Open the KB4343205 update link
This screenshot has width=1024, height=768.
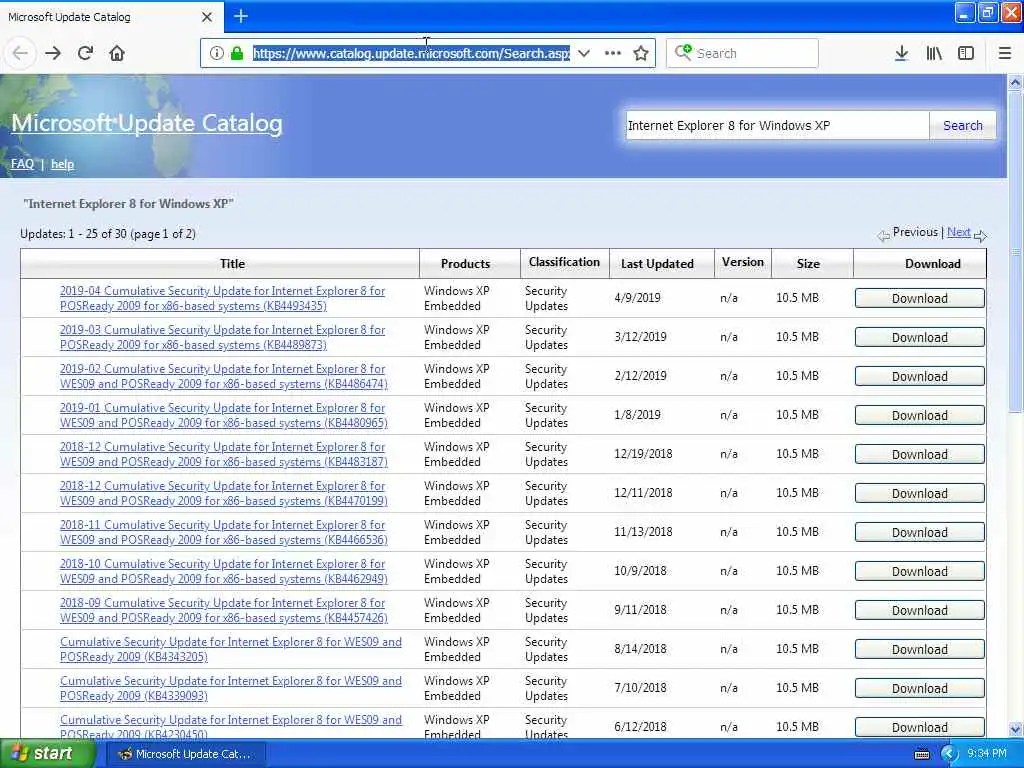[x=231, y=649]
